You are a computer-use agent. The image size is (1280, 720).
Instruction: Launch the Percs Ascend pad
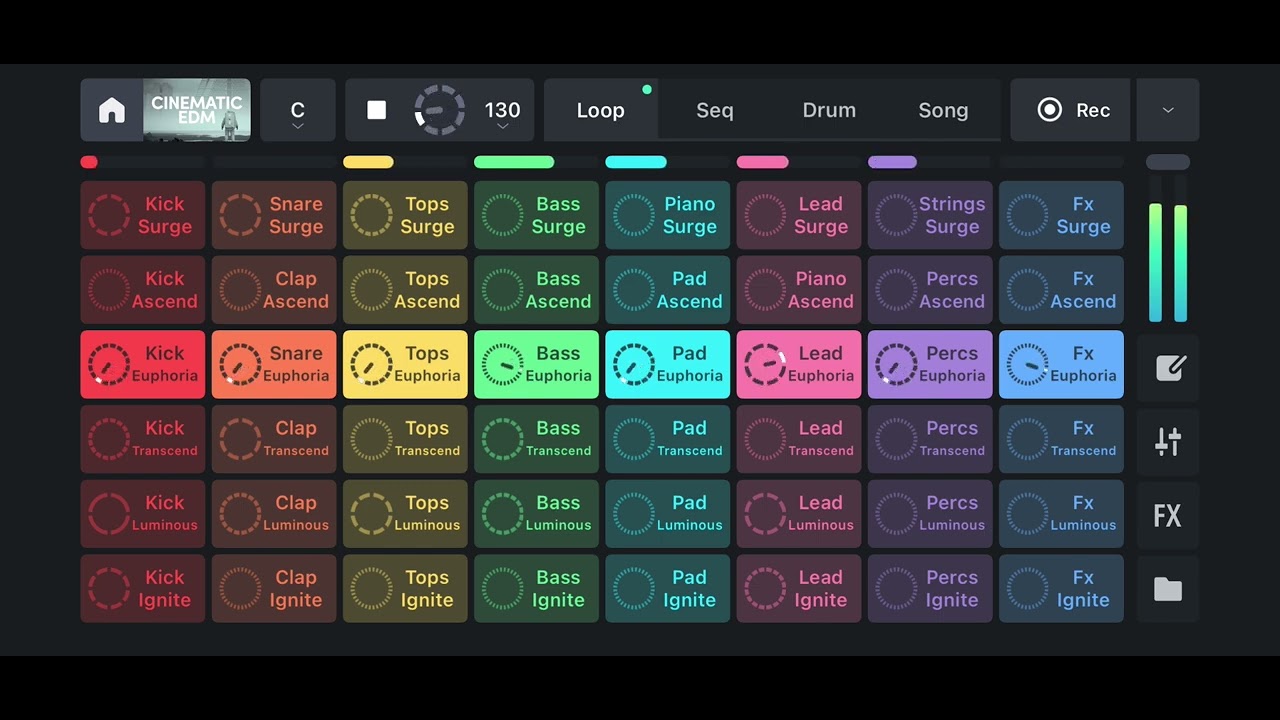[930, 290]
